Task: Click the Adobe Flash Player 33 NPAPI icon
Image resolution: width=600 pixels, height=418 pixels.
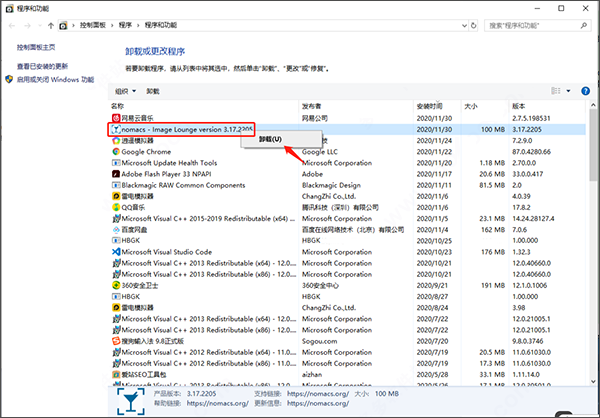Action: [x=116, y=174]
